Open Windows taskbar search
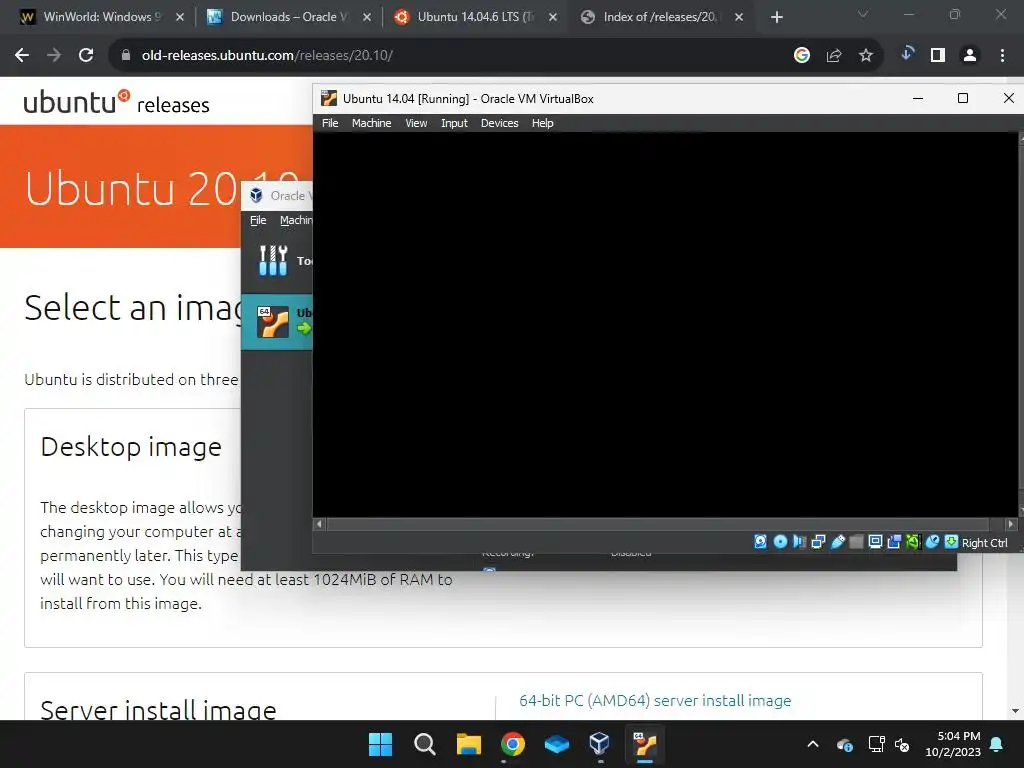 pos(424,744)
